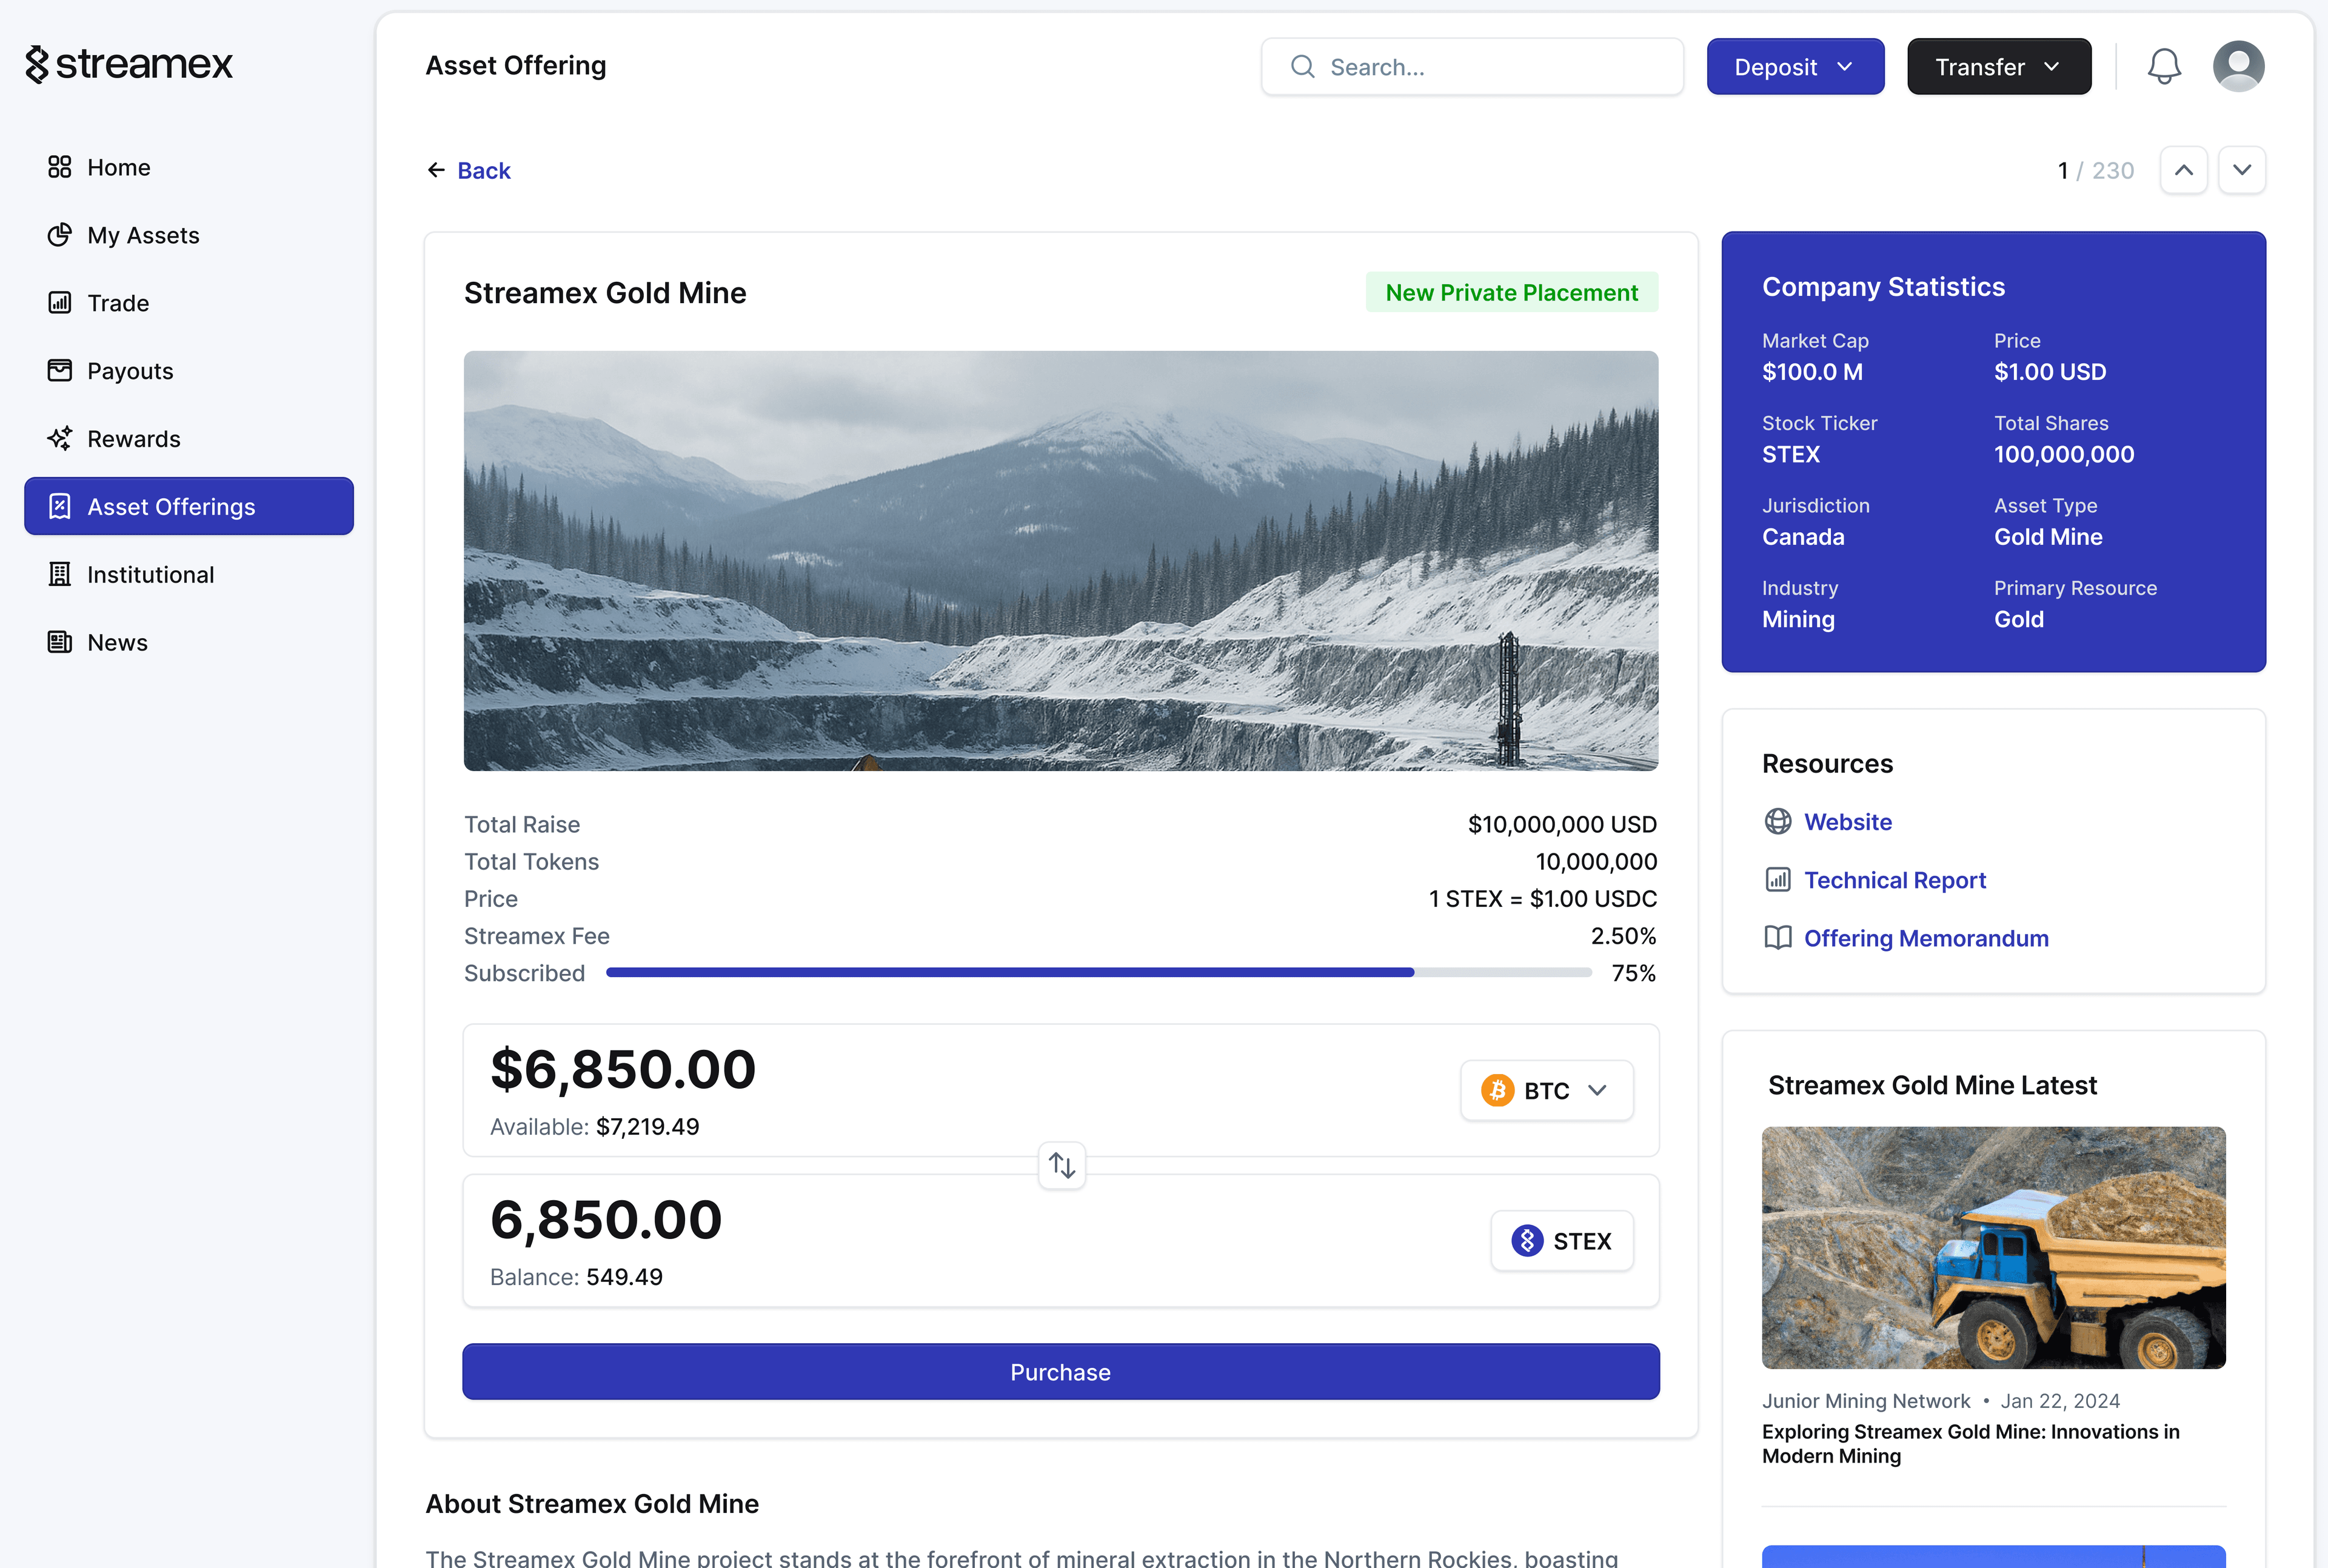The height and width of the screenshot is (1568, 2328).
Task: Select Asset Offerings in the sidebar
Action: pyautogui.click(x=189, y=507)
